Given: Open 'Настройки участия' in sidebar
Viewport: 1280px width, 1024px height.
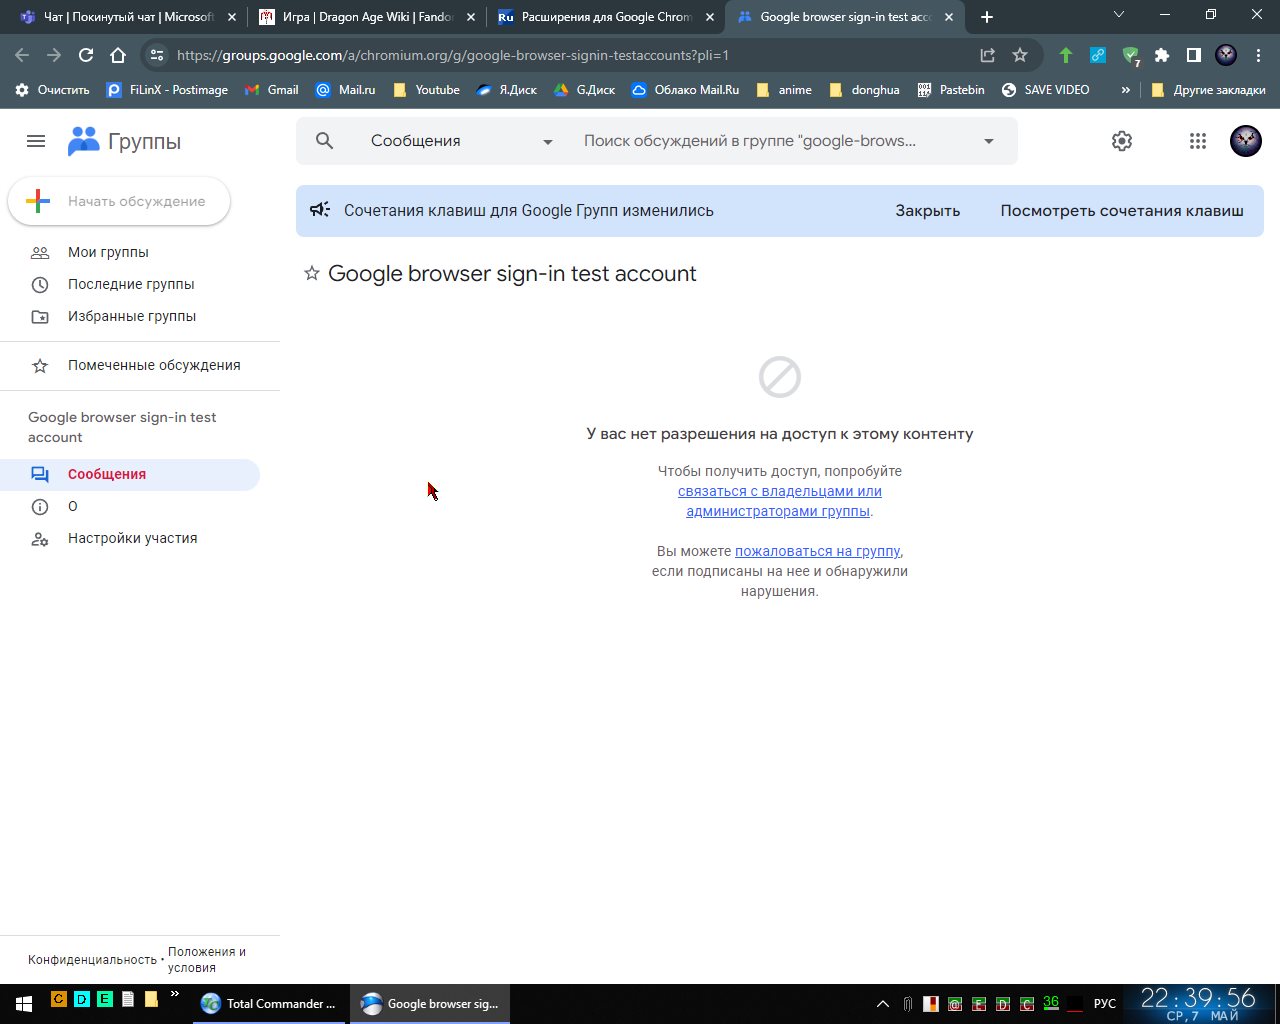Looking at the screenshot, I should pyautogui.click(x=130, y=538).
